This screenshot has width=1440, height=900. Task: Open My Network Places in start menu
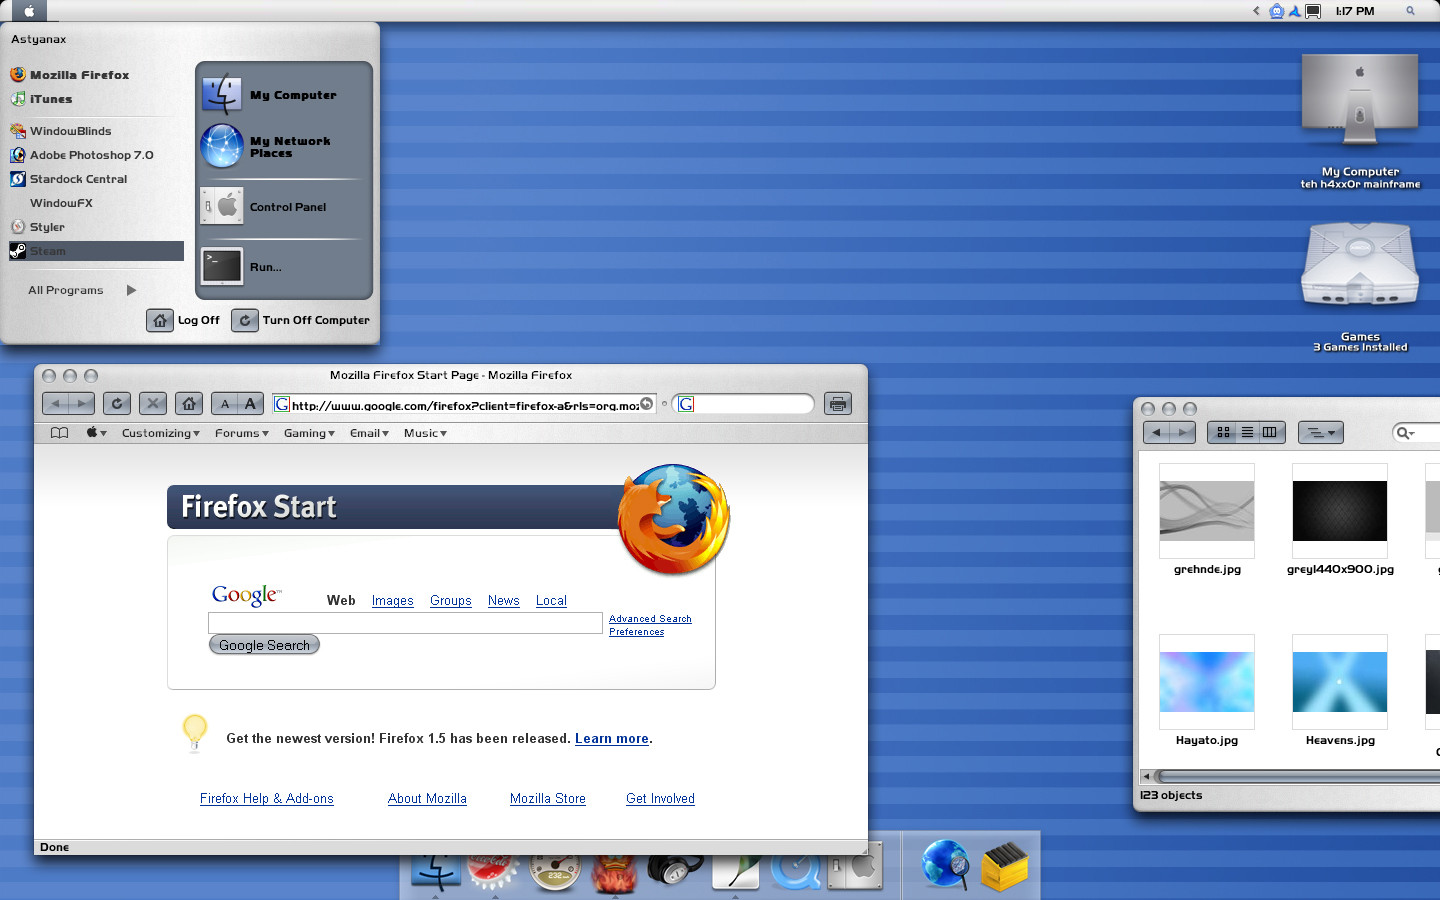point(267,147)
